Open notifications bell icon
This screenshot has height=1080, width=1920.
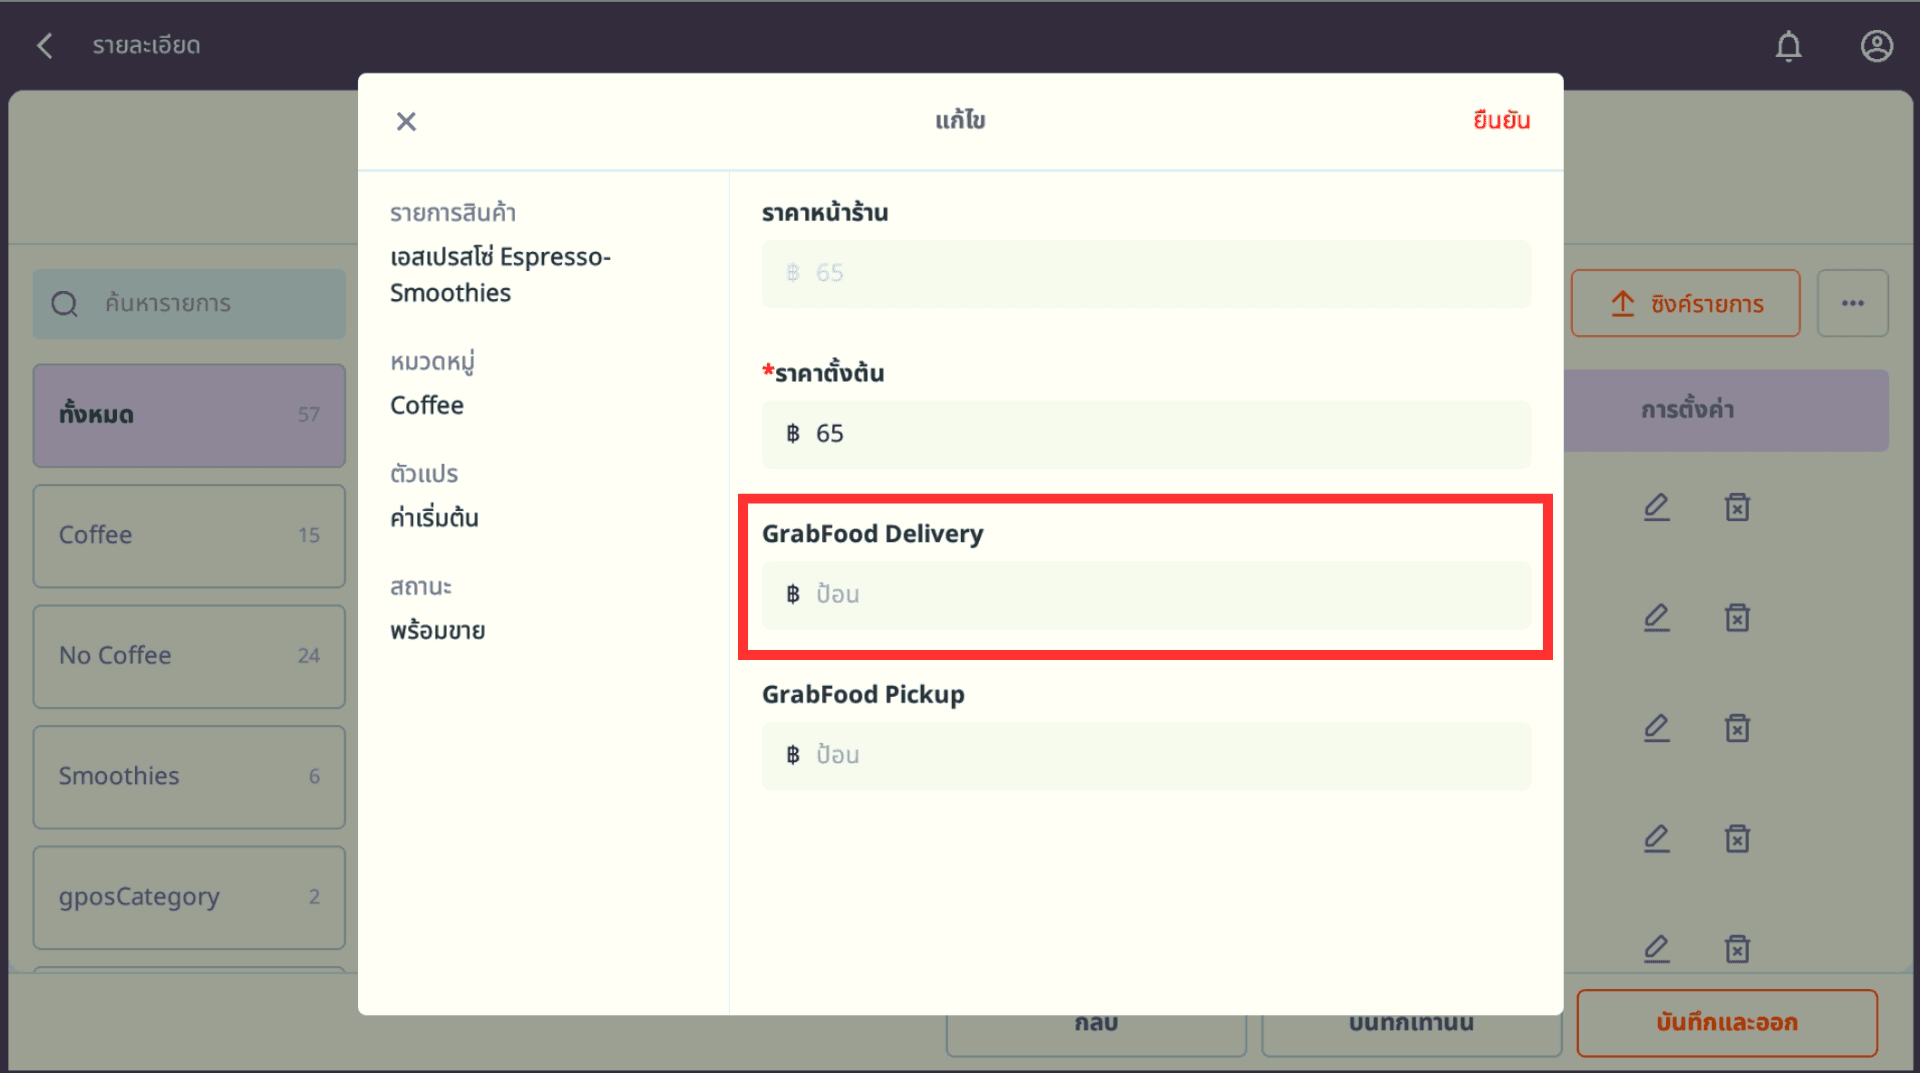click(1788, 46)
